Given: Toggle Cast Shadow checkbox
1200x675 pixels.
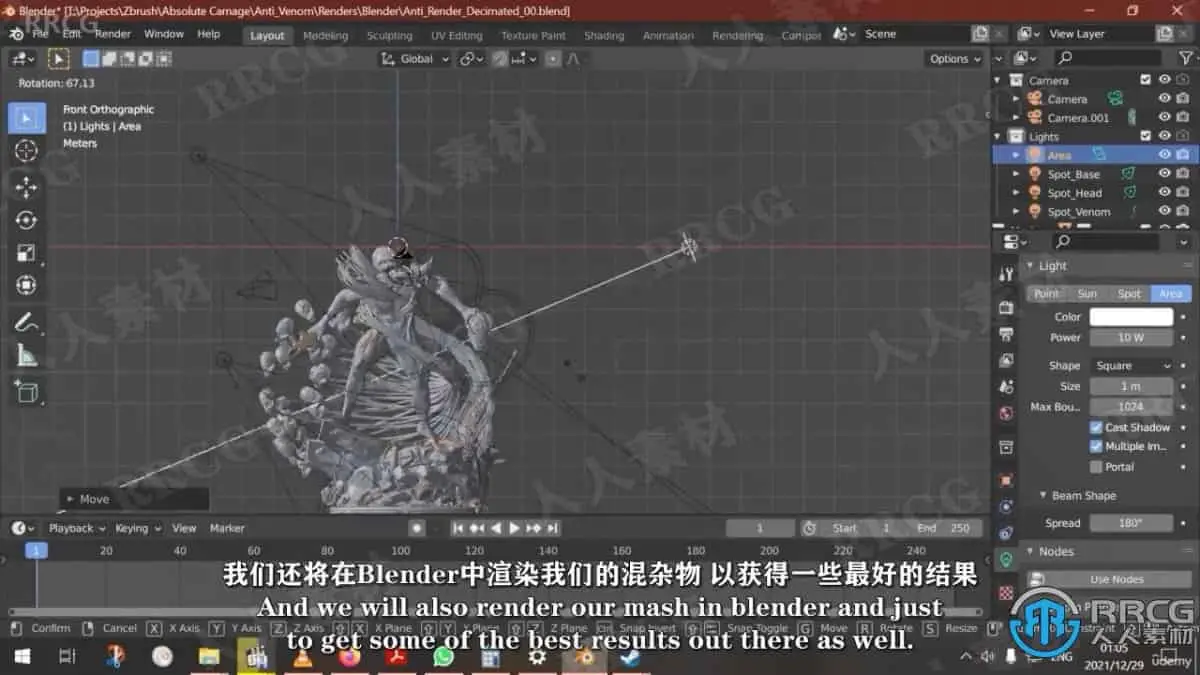Looking at the screenshot, I should [x=1096, y=427].
